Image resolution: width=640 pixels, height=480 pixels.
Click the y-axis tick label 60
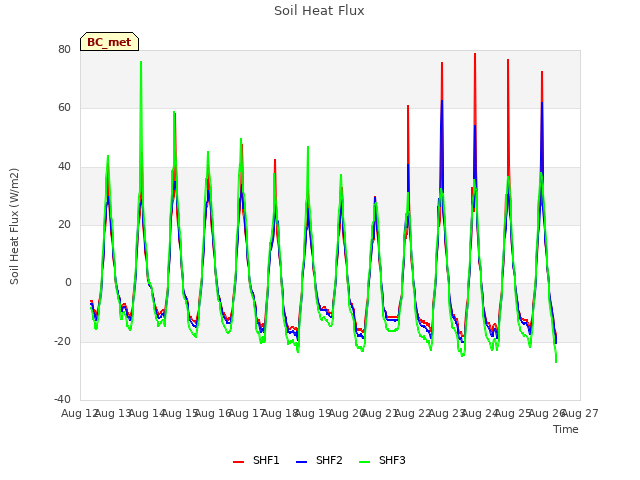[64, 108]
